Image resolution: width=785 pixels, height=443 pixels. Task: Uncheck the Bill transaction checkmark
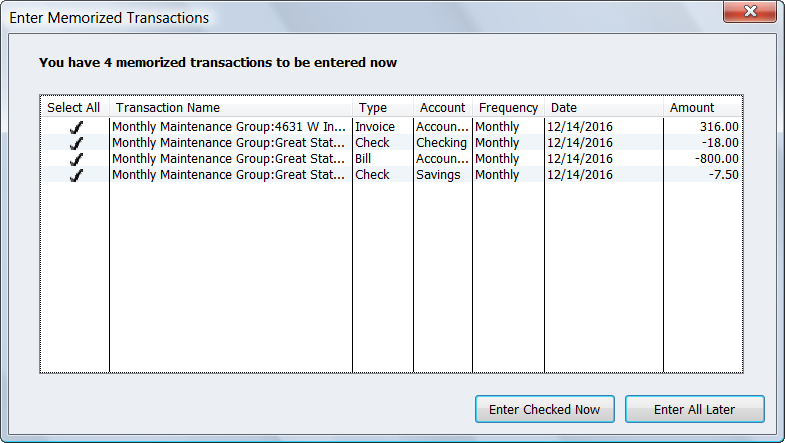(76, 159)
